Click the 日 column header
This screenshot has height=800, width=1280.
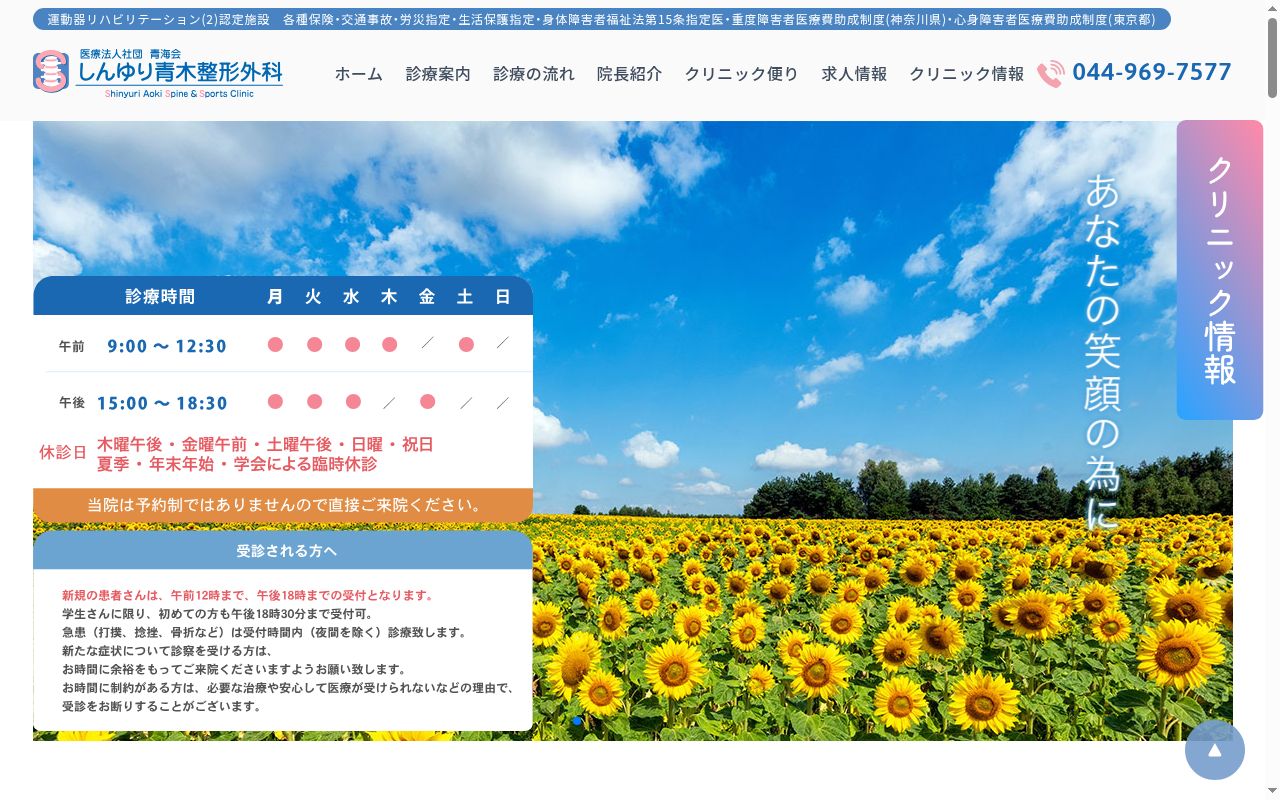(503, 297)
